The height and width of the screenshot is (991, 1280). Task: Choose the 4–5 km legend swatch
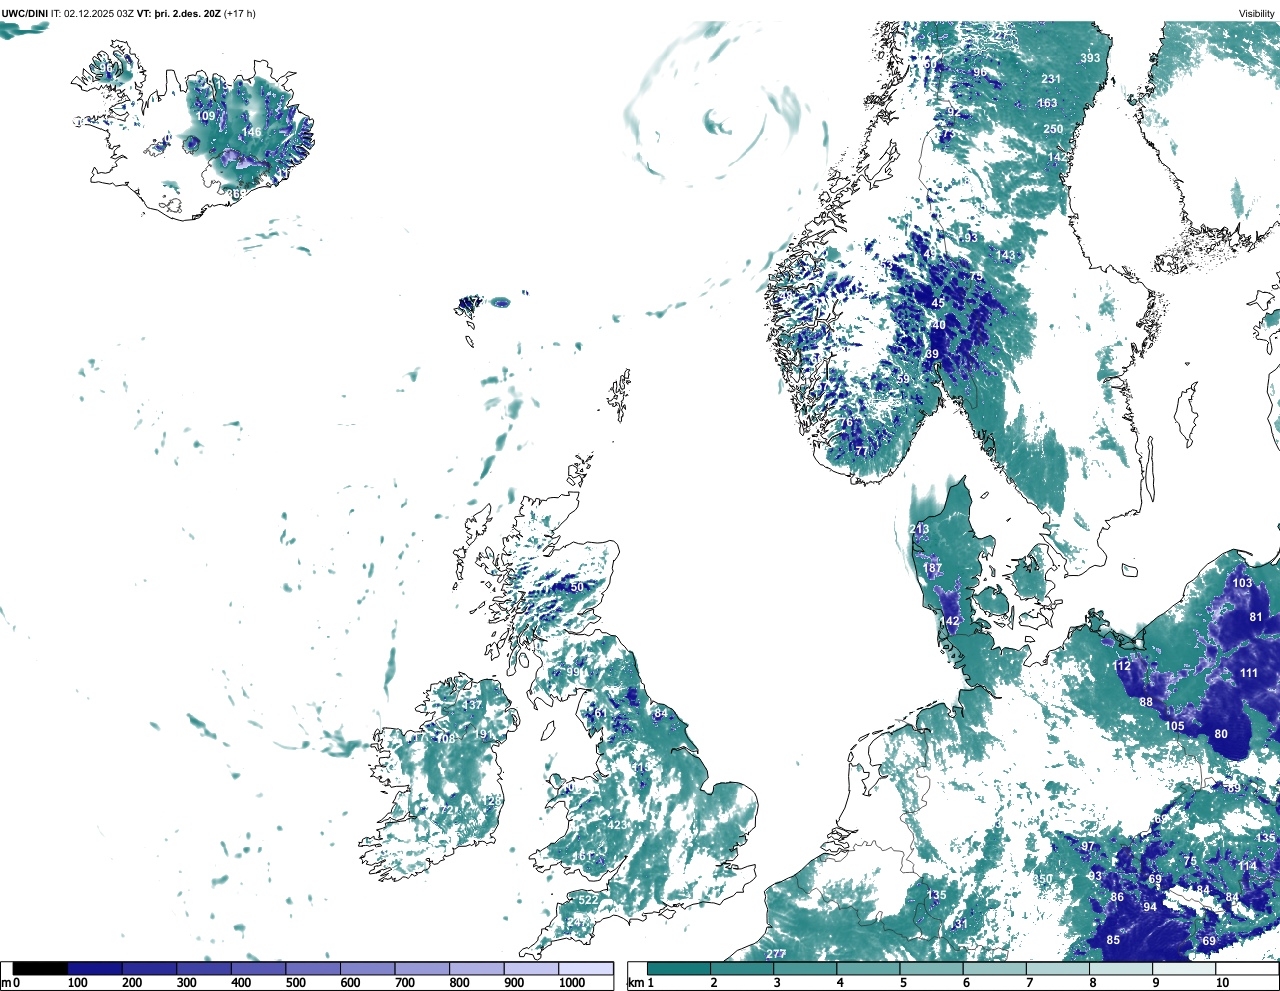pyautogui.click(x=868, y=968)
